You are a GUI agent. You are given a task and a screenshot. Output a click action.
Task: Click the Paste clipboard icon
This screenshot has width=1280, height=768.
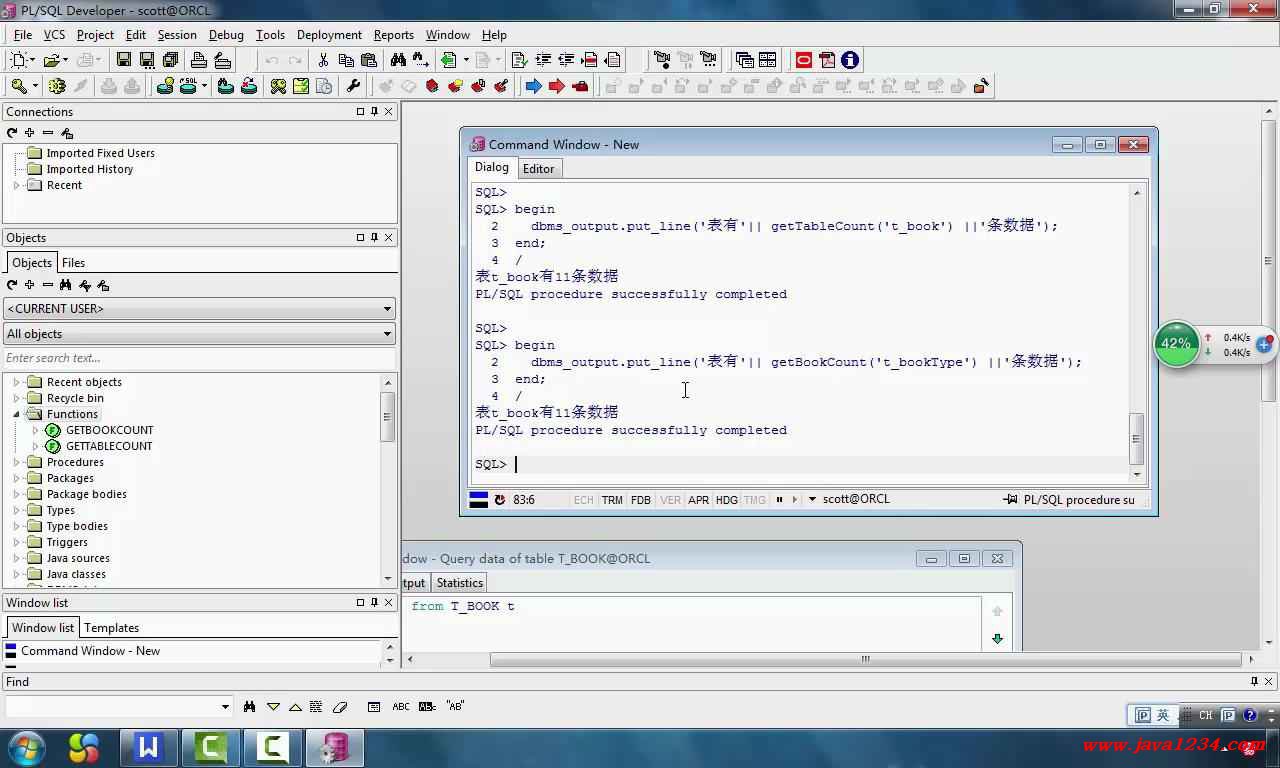coord(369,60)
